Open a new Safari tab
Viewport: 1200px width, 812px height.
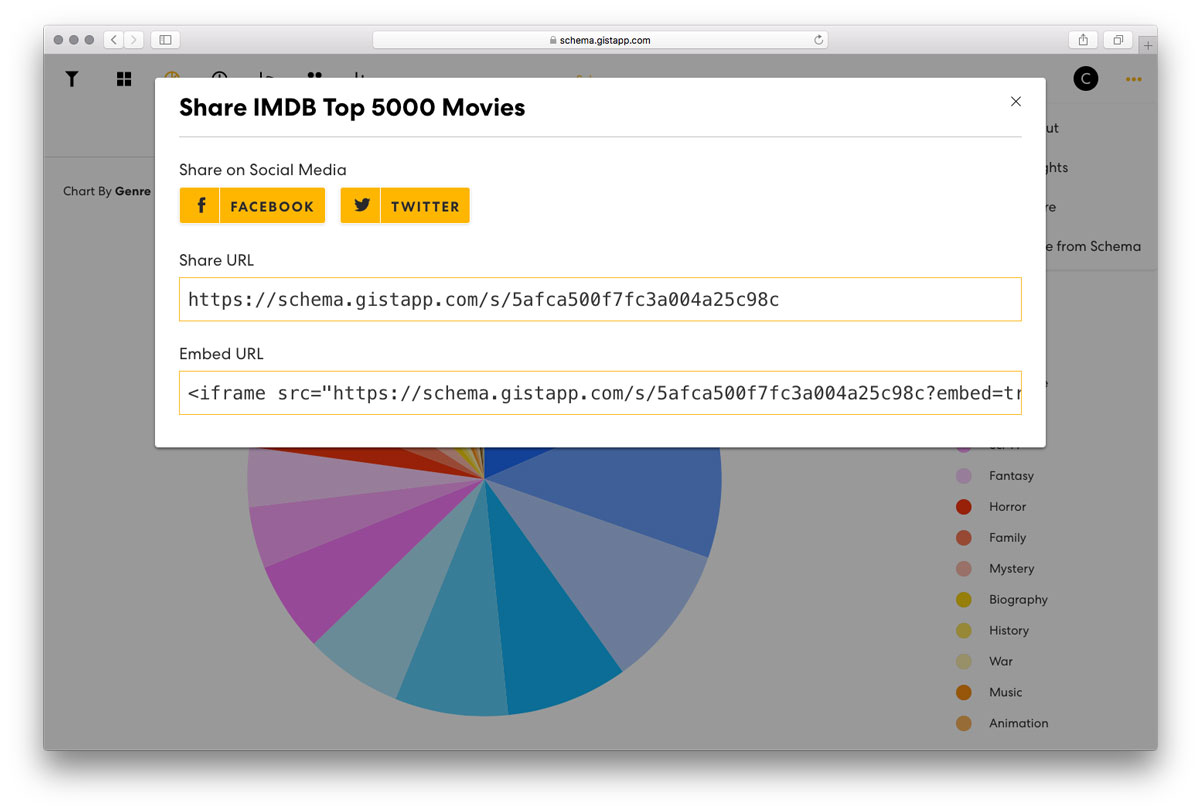(x=1149, y=46)
